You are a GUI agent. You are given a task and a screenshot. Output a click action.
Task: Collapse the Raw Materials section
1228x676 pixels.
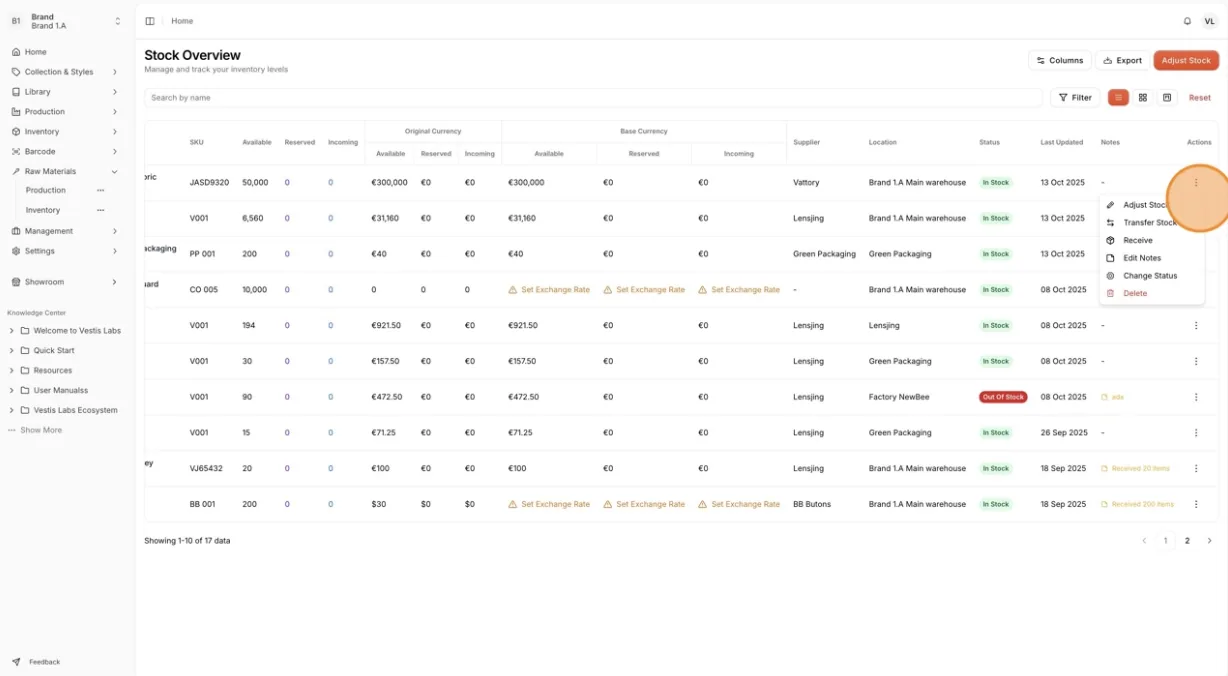click(65, 172)
